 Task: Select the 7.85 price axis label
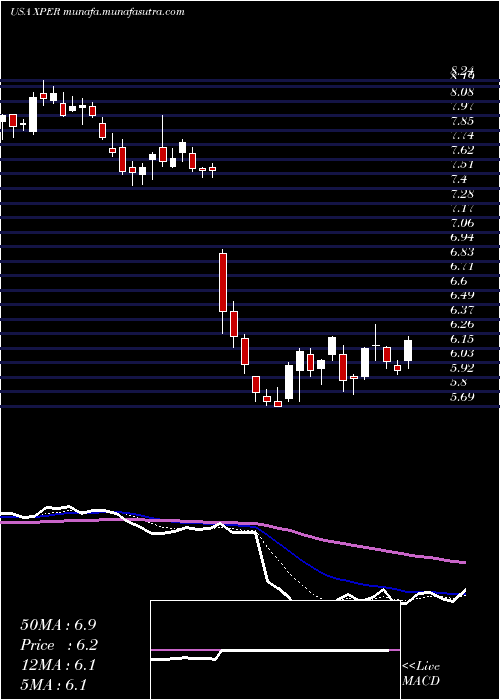point(462,121)
